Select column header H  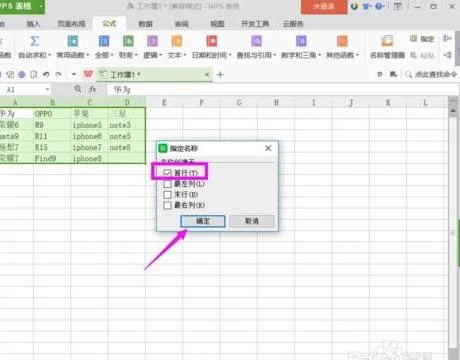[x=276, y=103]
